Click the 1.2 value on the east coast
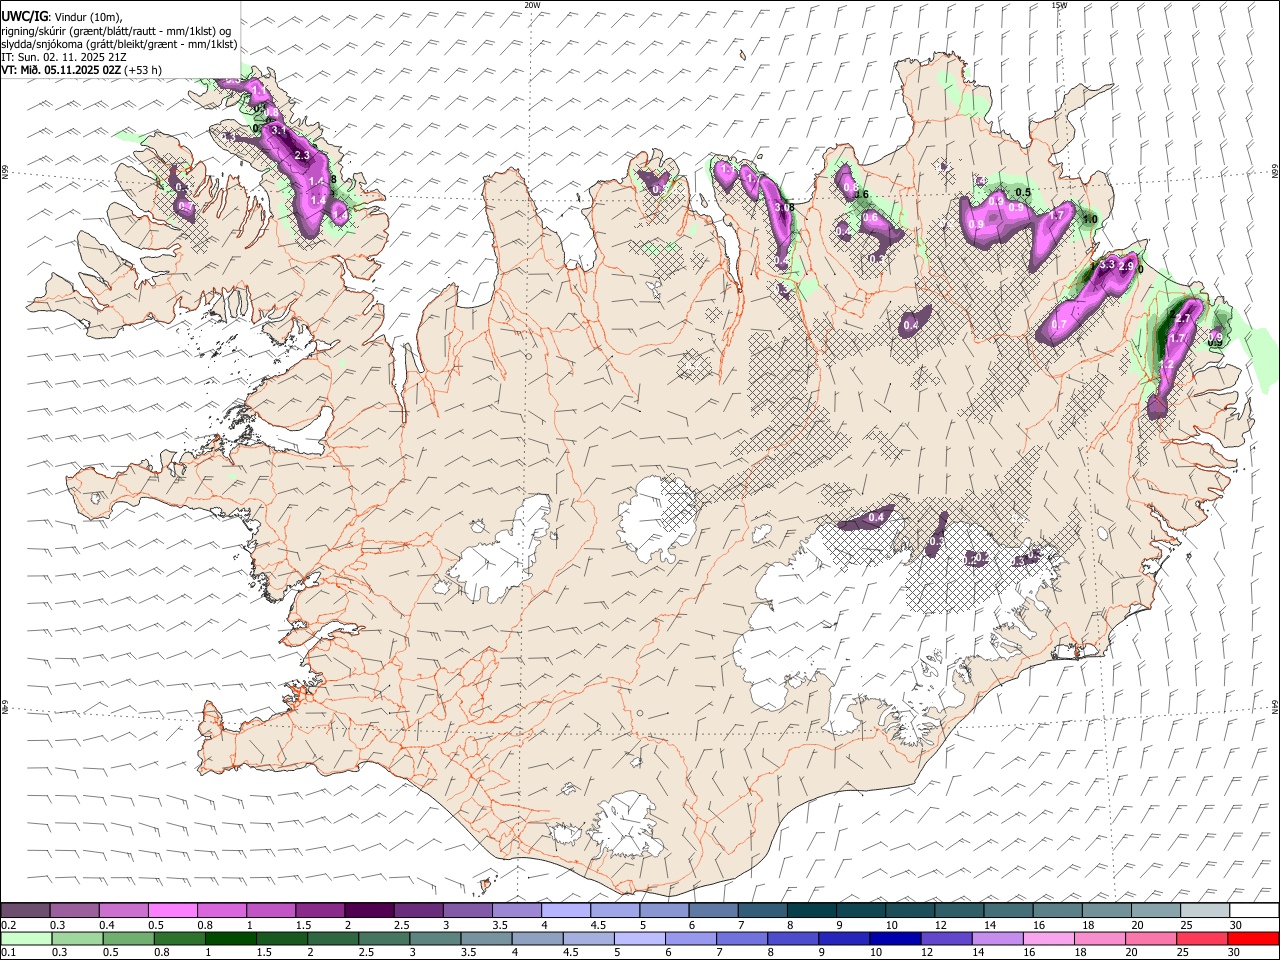 (x=1166, y=365)
